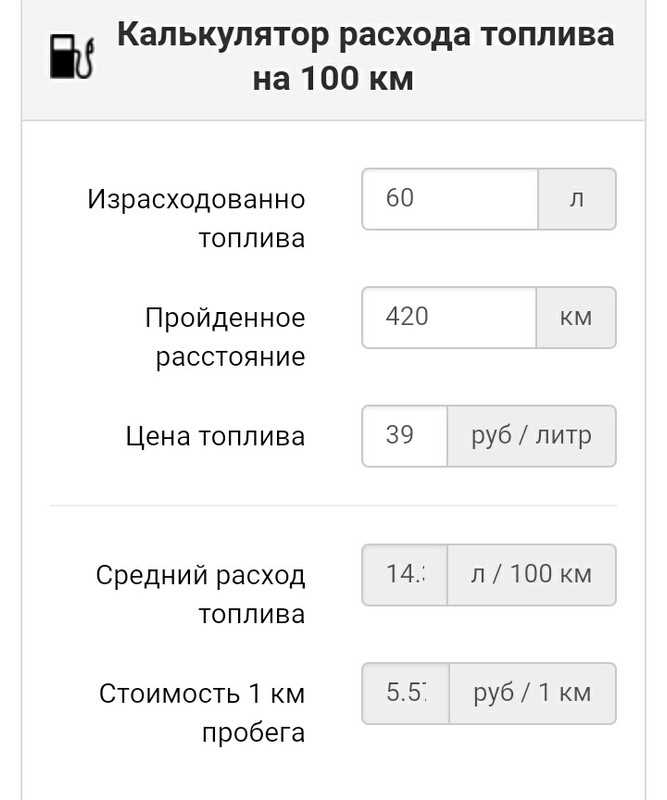Click the 'руб / 1 км' unit label
Screen dimensions: 667x800
pos(531,692)
